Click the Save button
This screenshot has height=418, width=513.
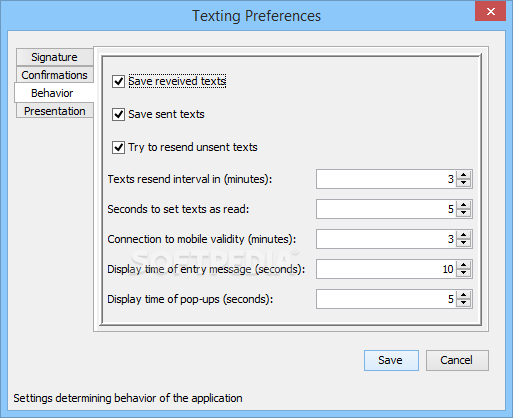tap(391, 360)
